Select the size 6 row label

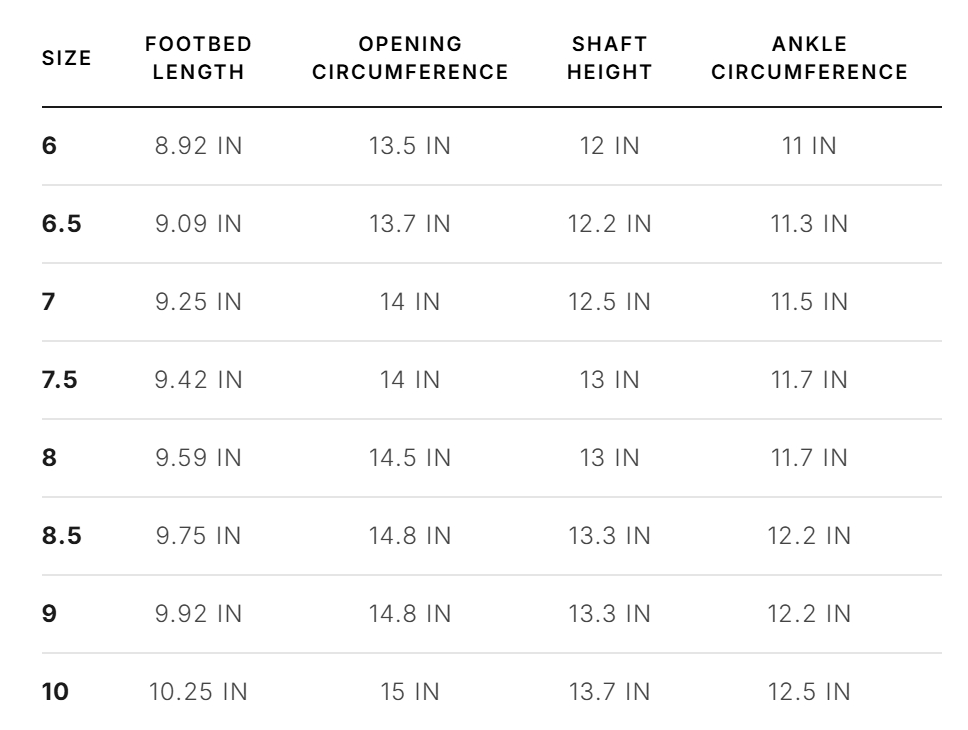click(x=49, y=146)
